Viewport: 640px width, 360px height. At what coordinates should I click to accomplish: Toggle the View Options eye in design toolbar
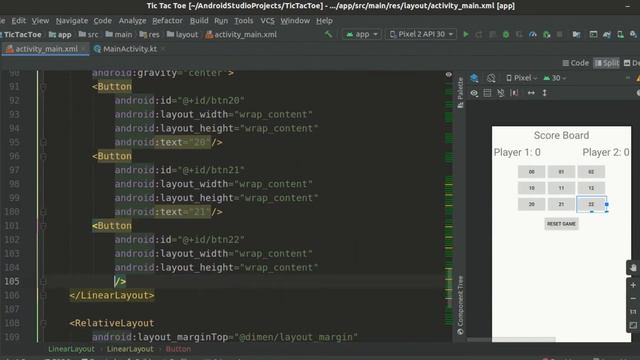pyautogui.click(x=474, y=93)
